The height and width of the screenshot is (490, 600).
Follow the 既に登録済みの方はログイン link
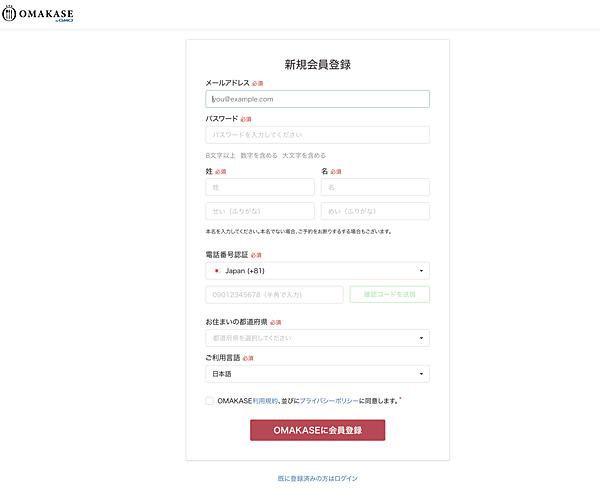pos(318,479)
